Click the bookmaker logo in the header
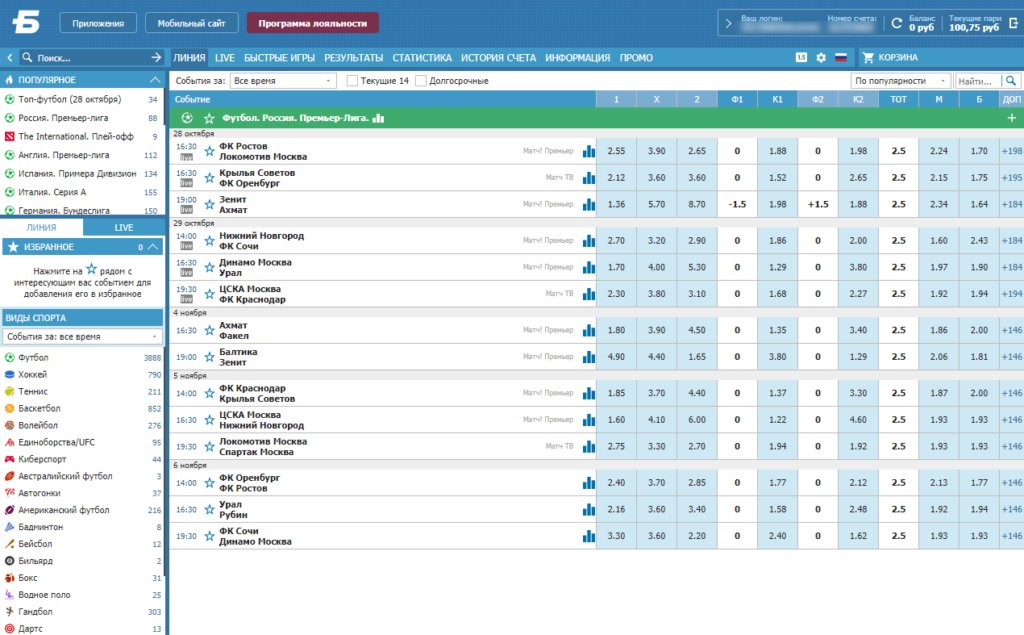The width and height of the screenshot is (1024, 635). pos(26,22)
